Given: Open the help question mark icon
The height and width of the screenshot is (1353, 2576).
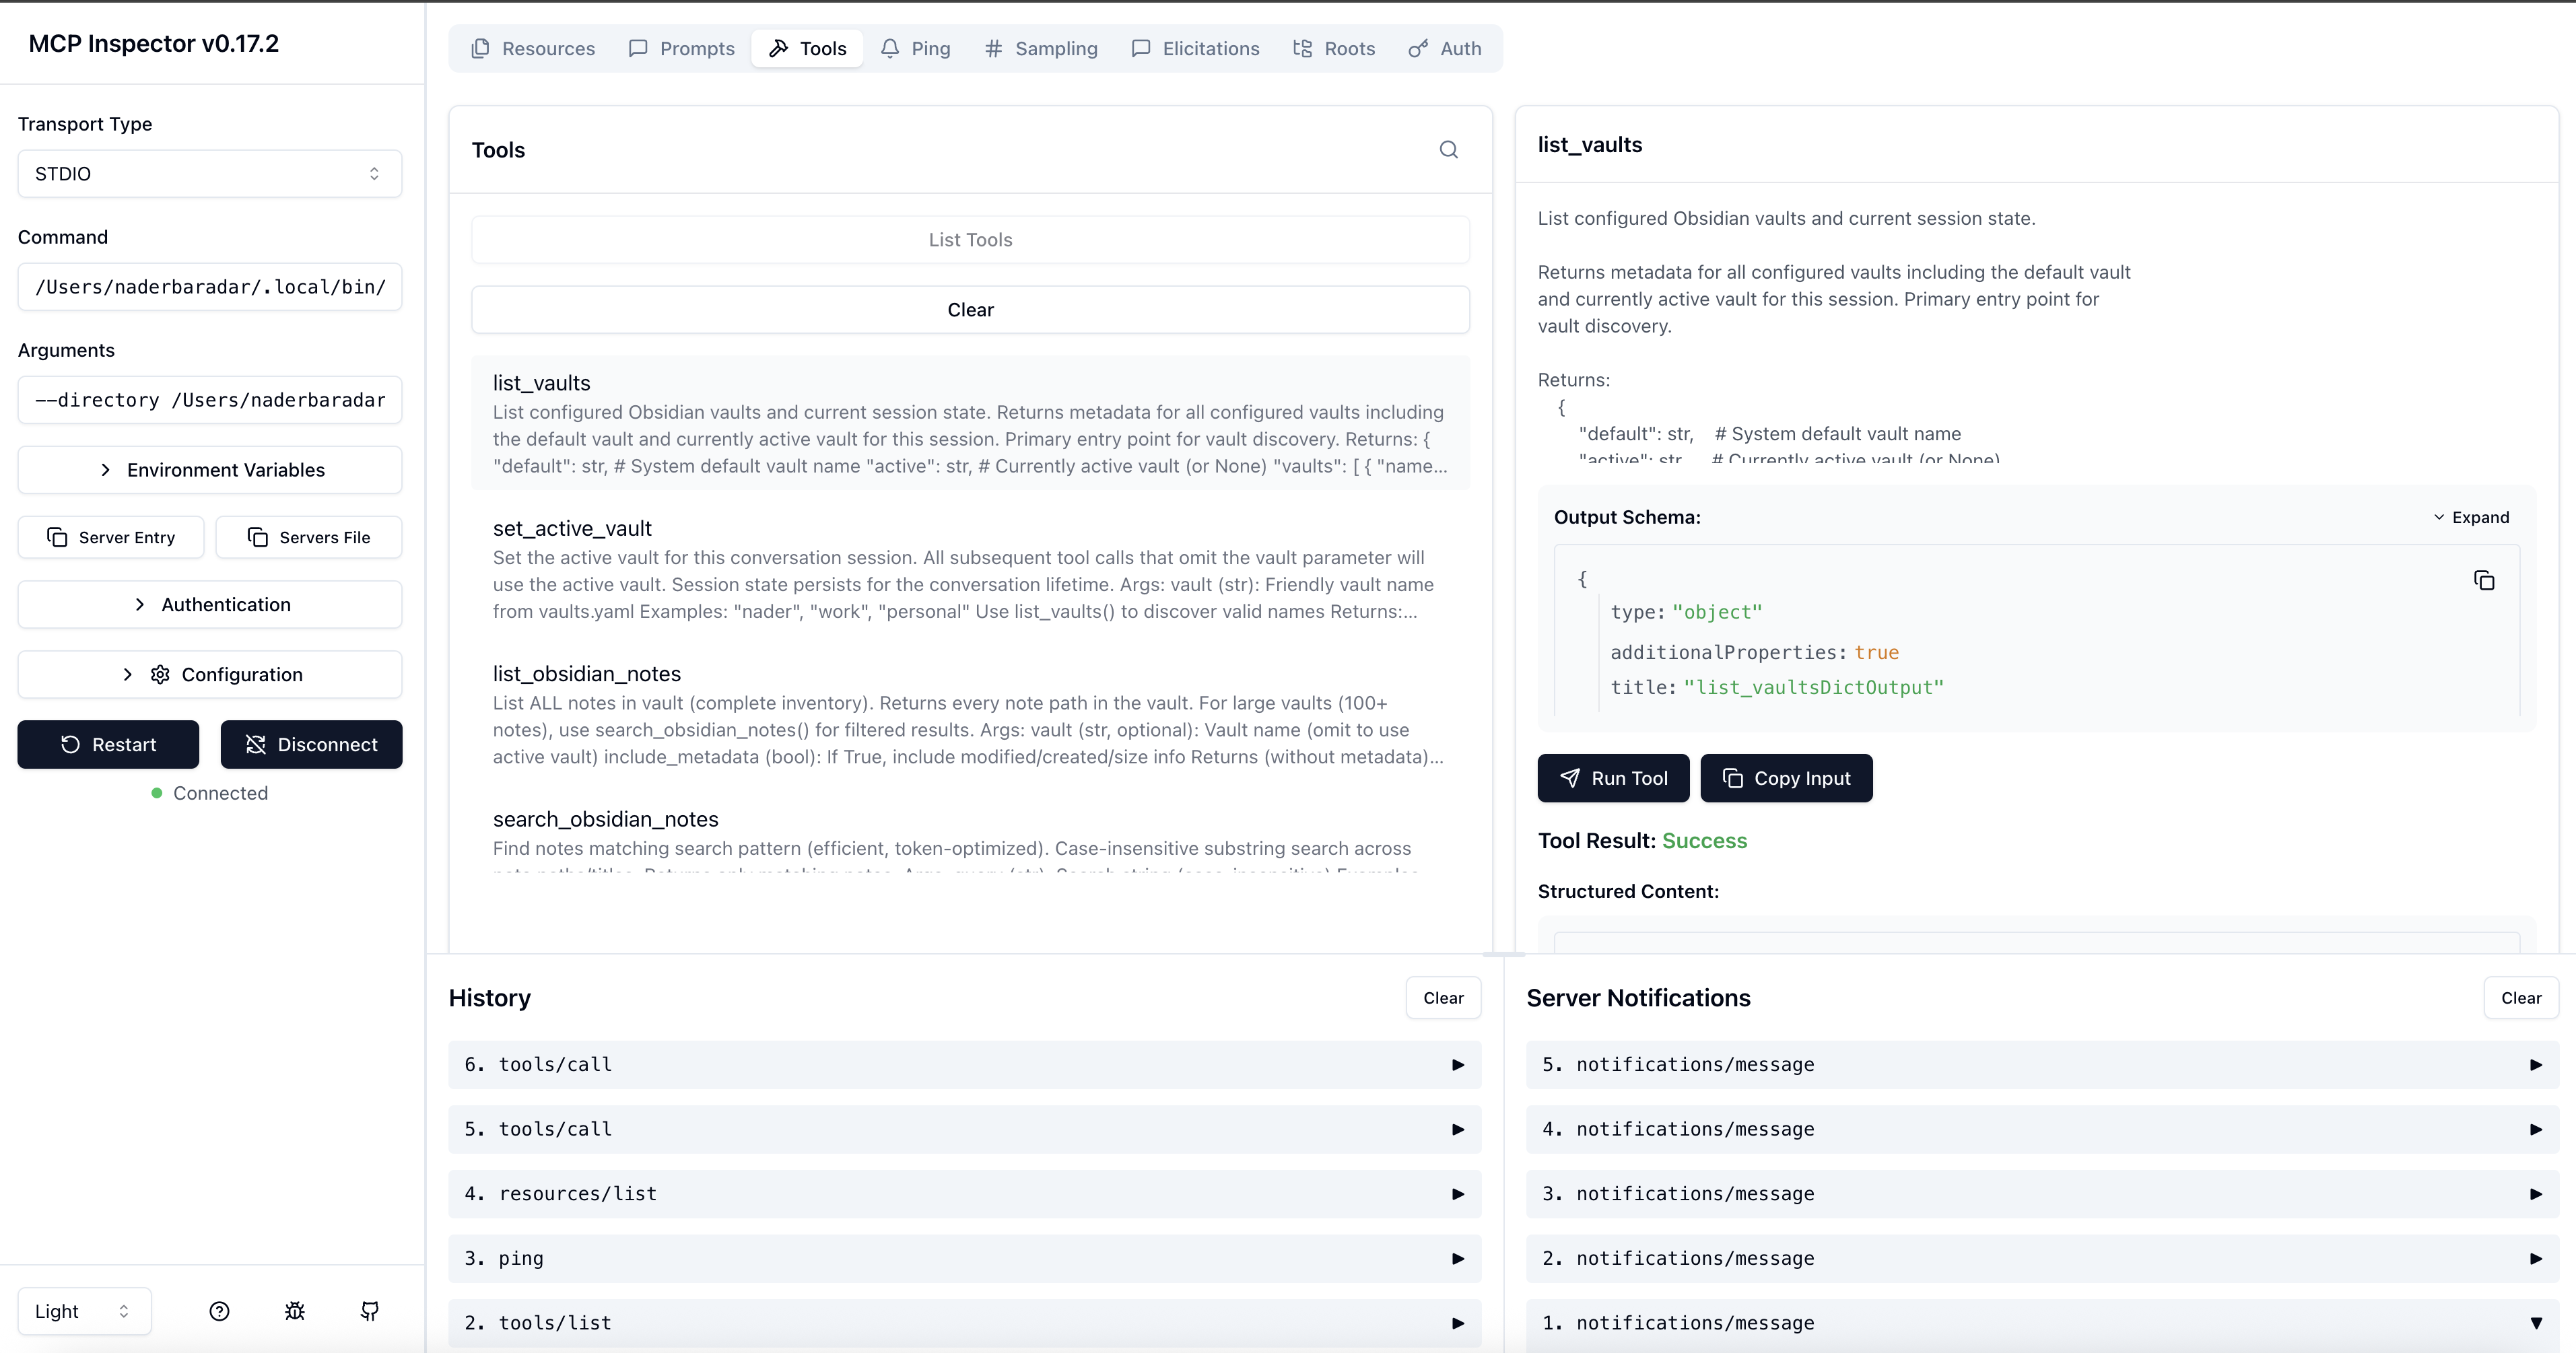Looking at the screenshot, I should coord(219,1311).
